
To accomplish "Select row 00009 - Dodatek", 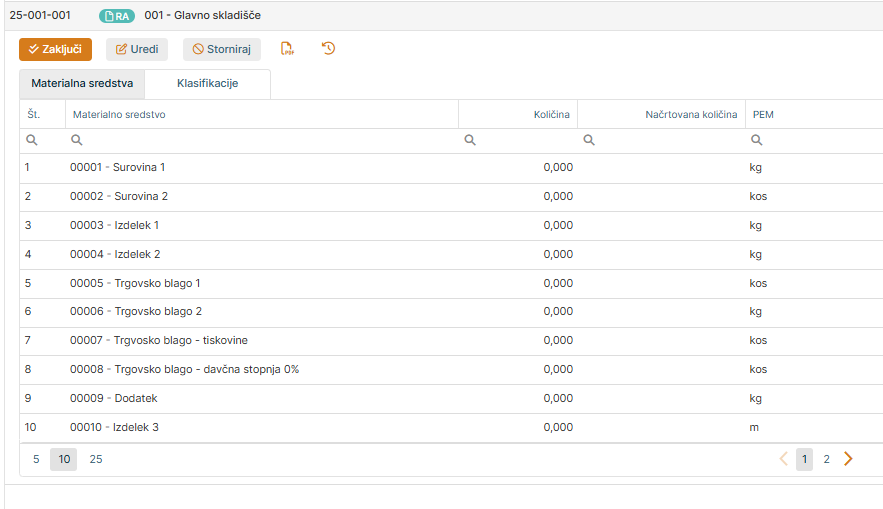I will pyautogui.click(x=113, y=399).
